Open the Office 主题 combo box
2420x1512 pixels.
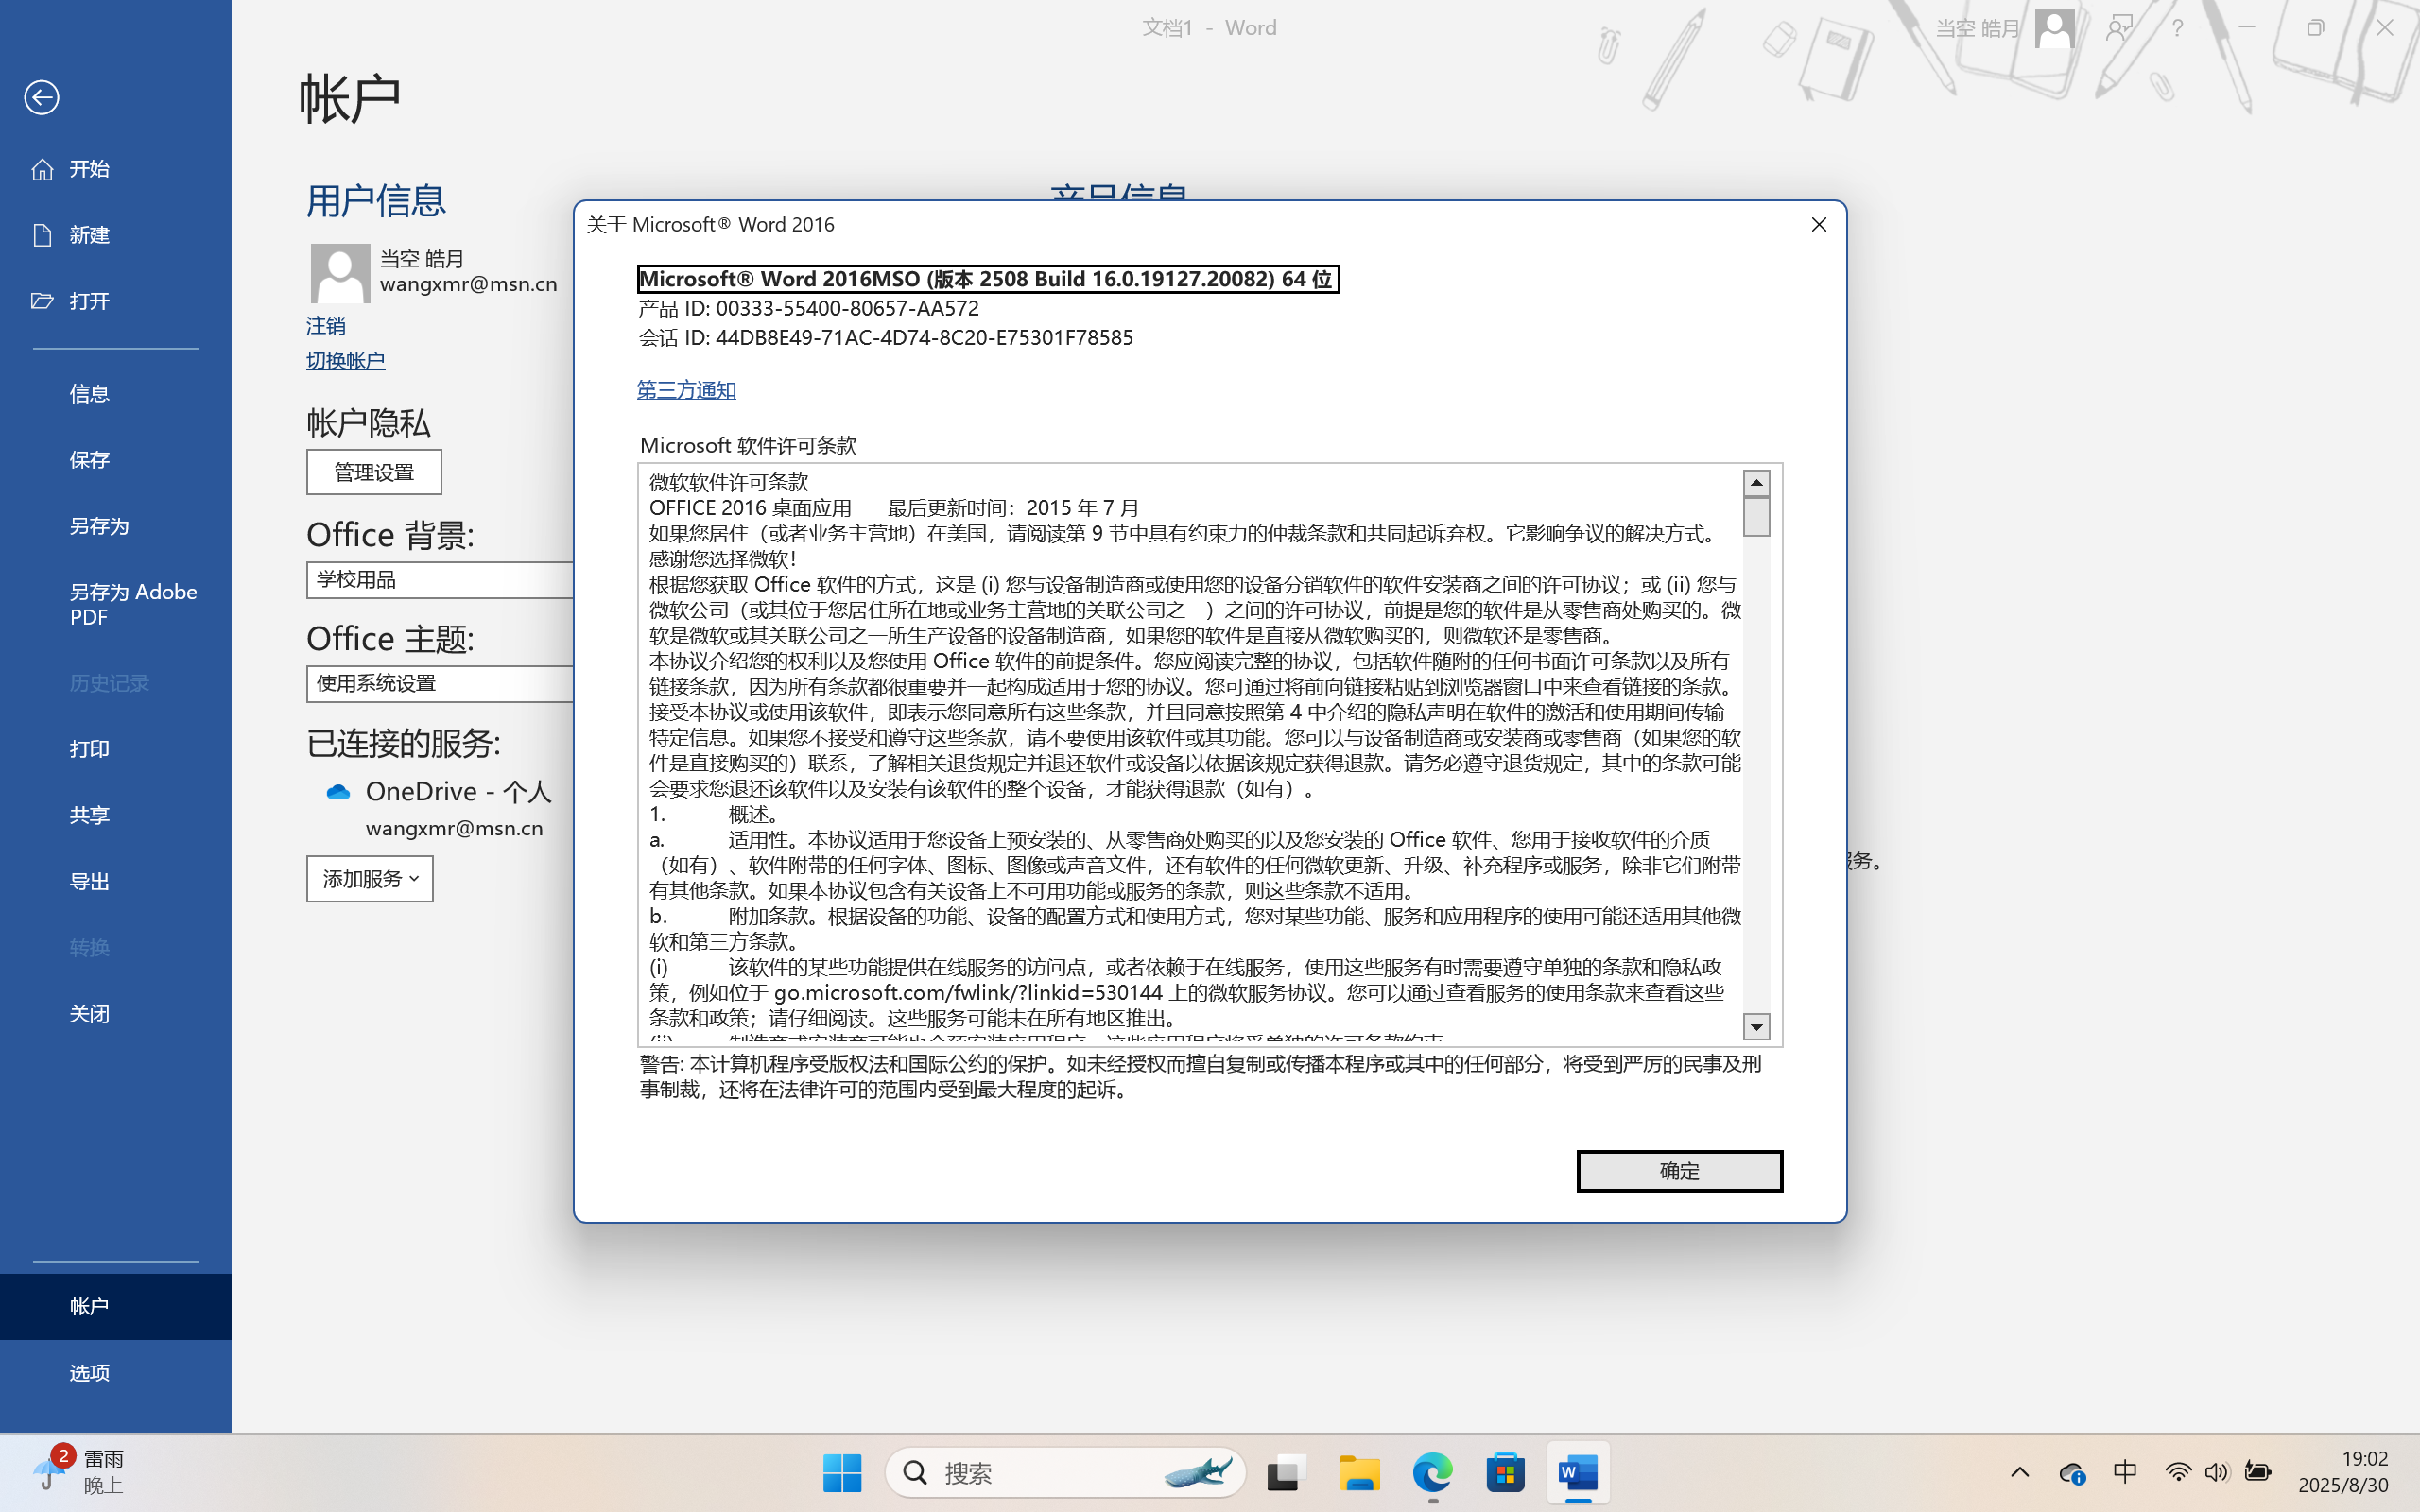pos(440,684)
